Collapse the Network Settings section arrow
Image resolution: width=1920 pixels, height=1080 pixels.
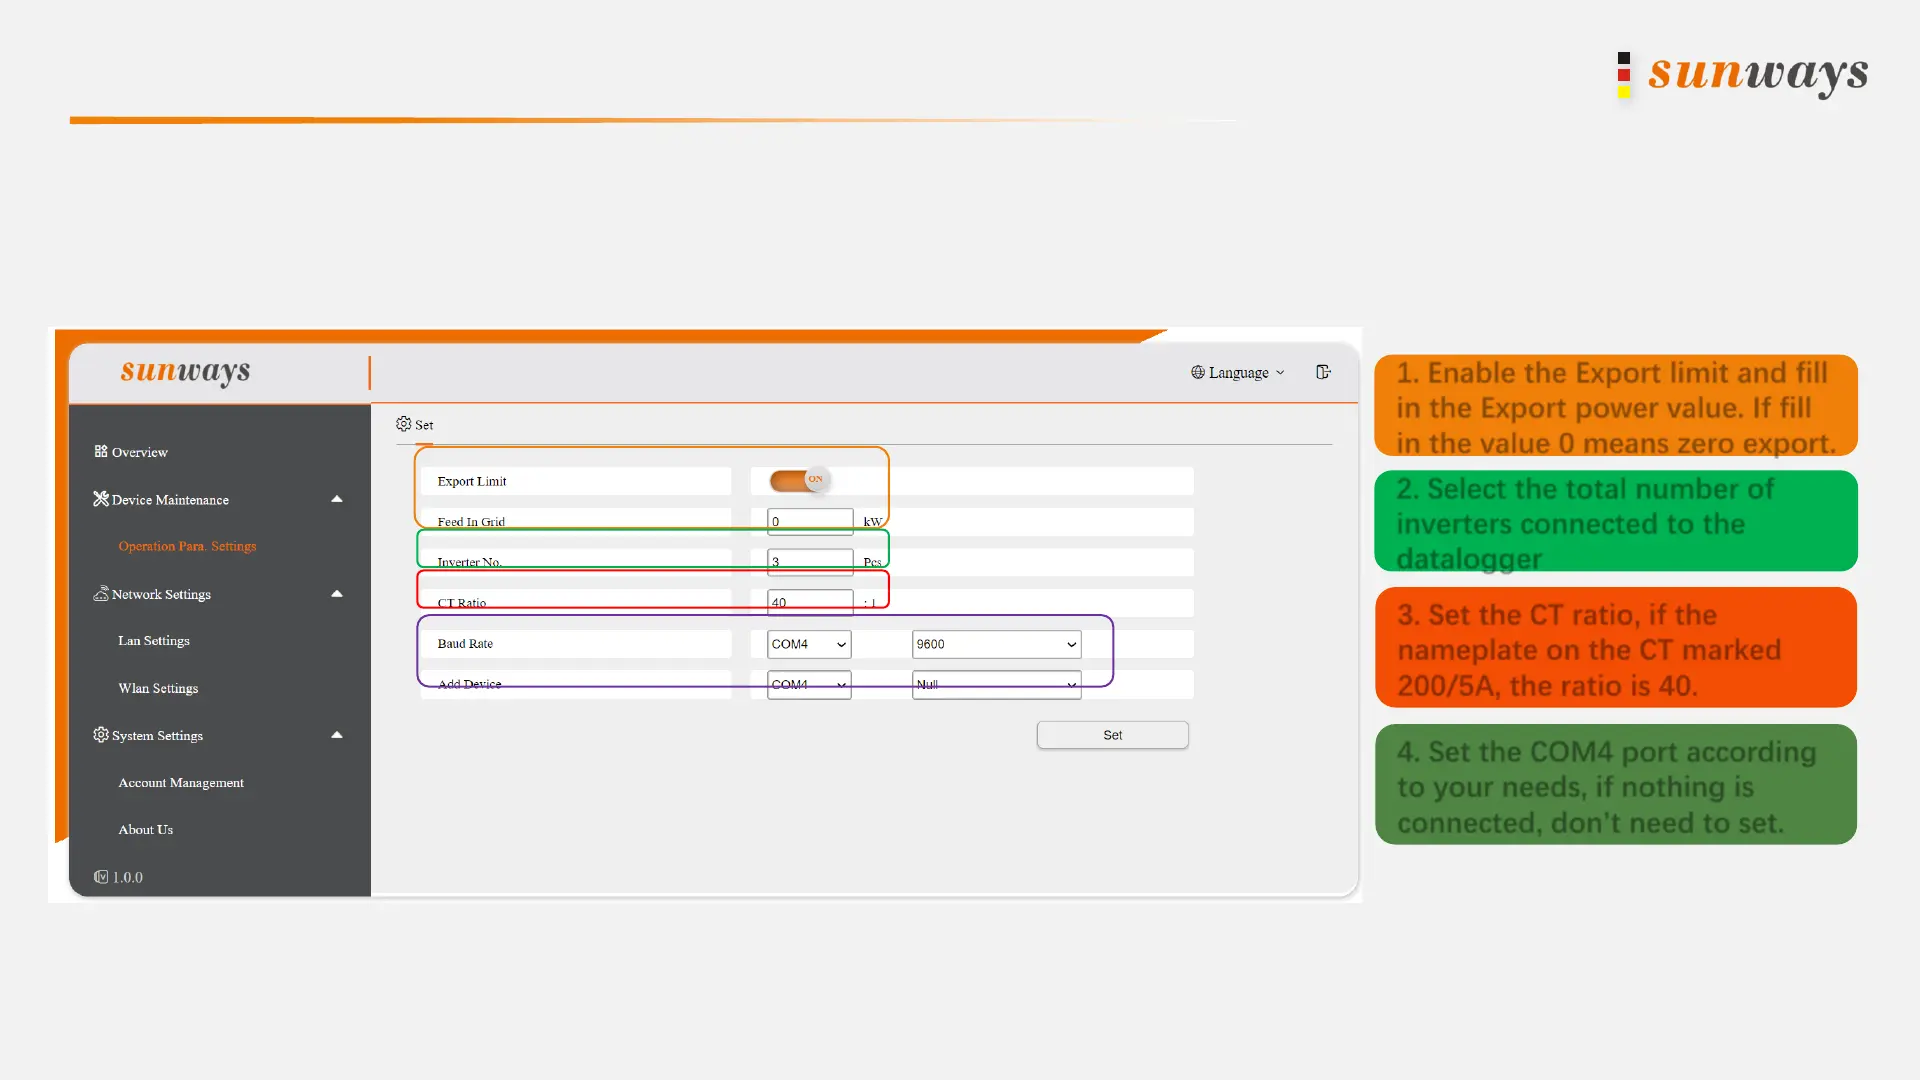point(337,594)
